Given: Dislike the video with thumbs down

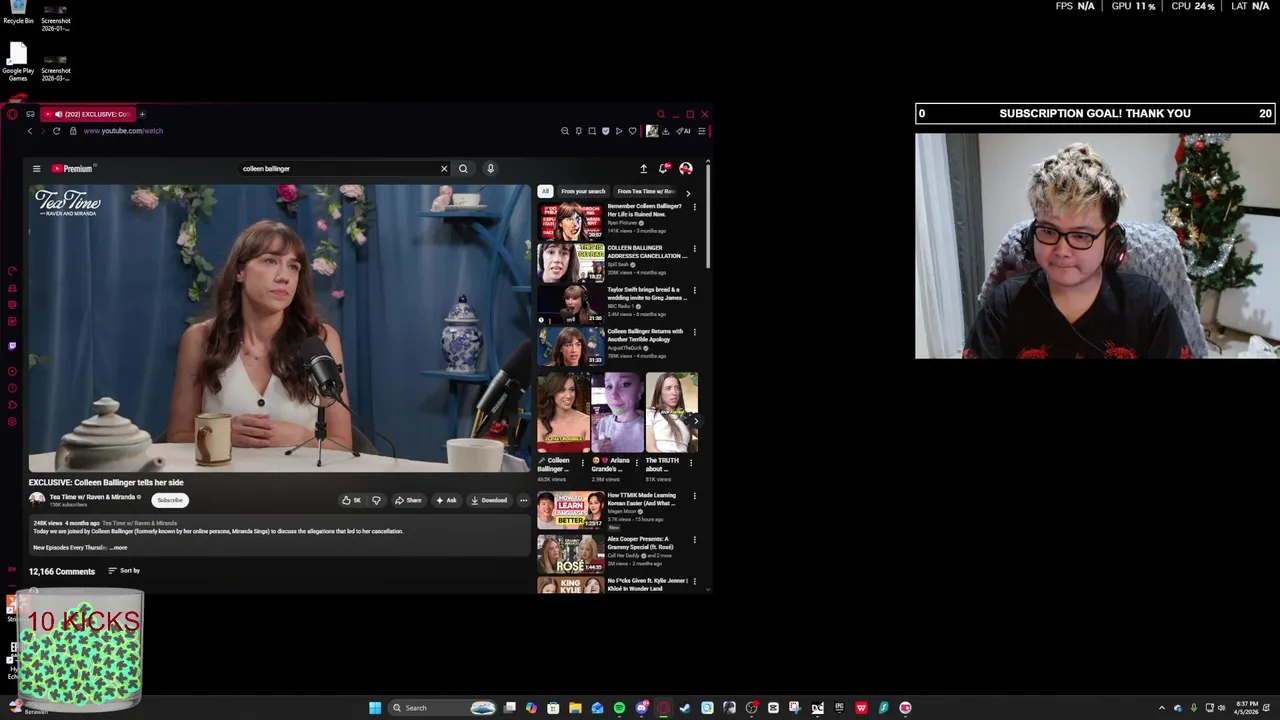Looking at the screenshot, I should 376,500.
